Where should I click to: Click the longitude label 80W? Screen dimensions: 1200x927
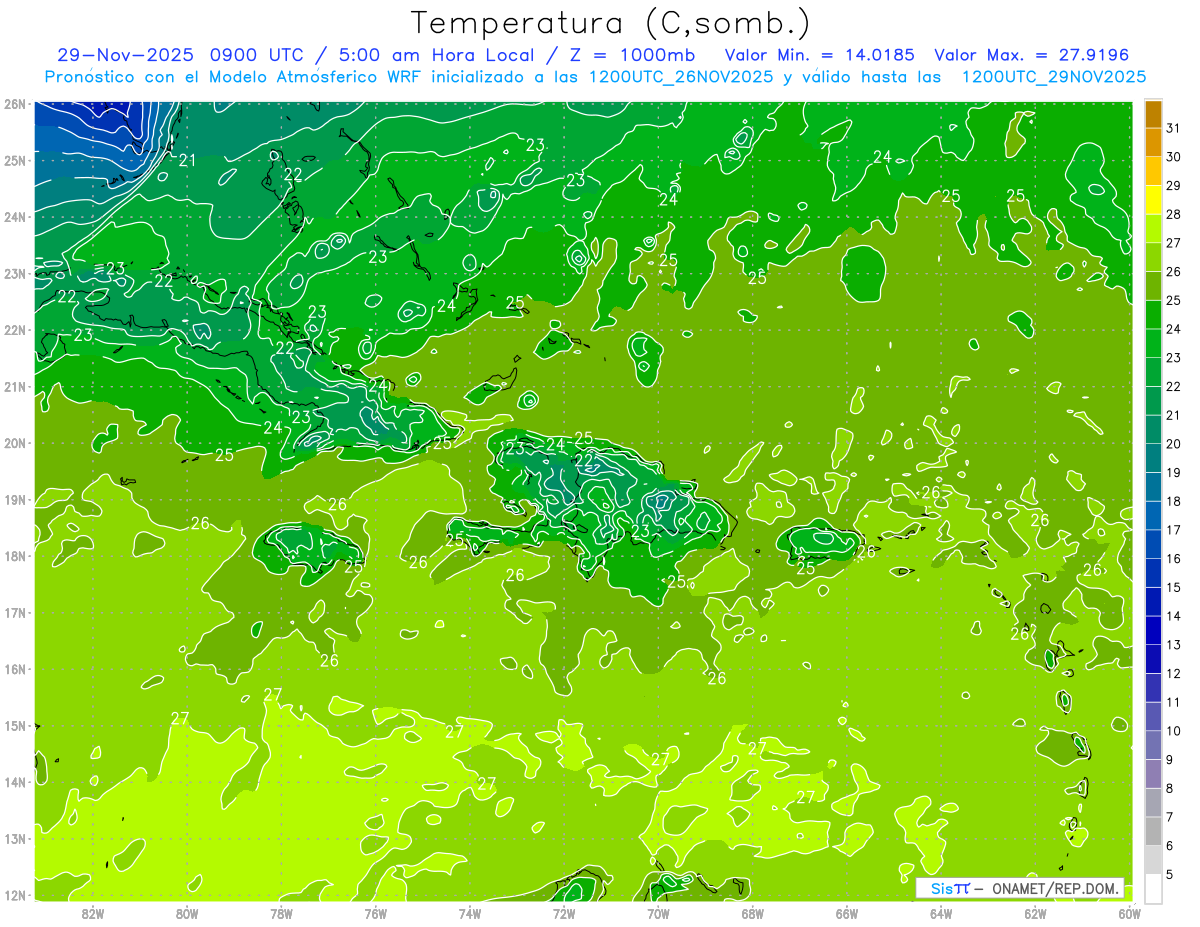pos(187,913)
